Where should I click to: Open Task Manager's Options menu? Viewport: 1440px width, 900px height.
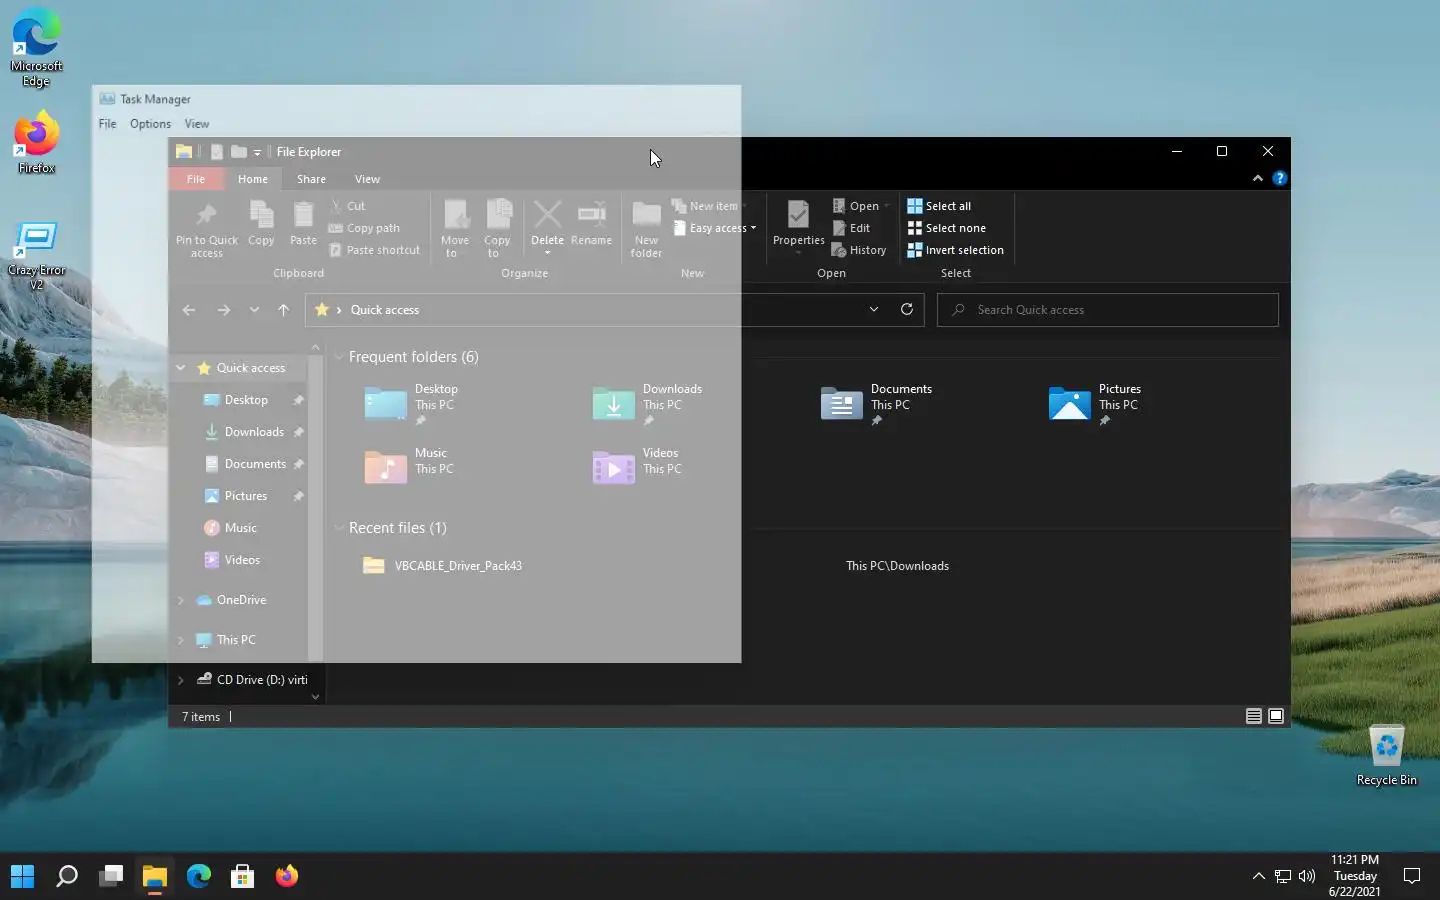[x=150, y=124]
